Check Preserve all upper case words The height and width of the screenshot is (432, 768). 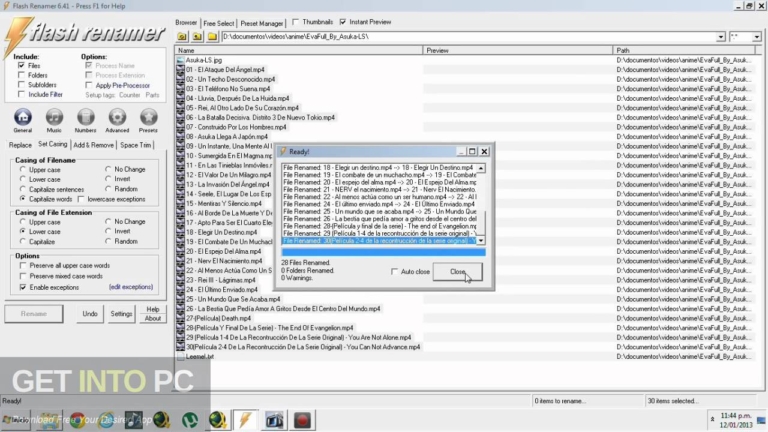click(23, 265)
